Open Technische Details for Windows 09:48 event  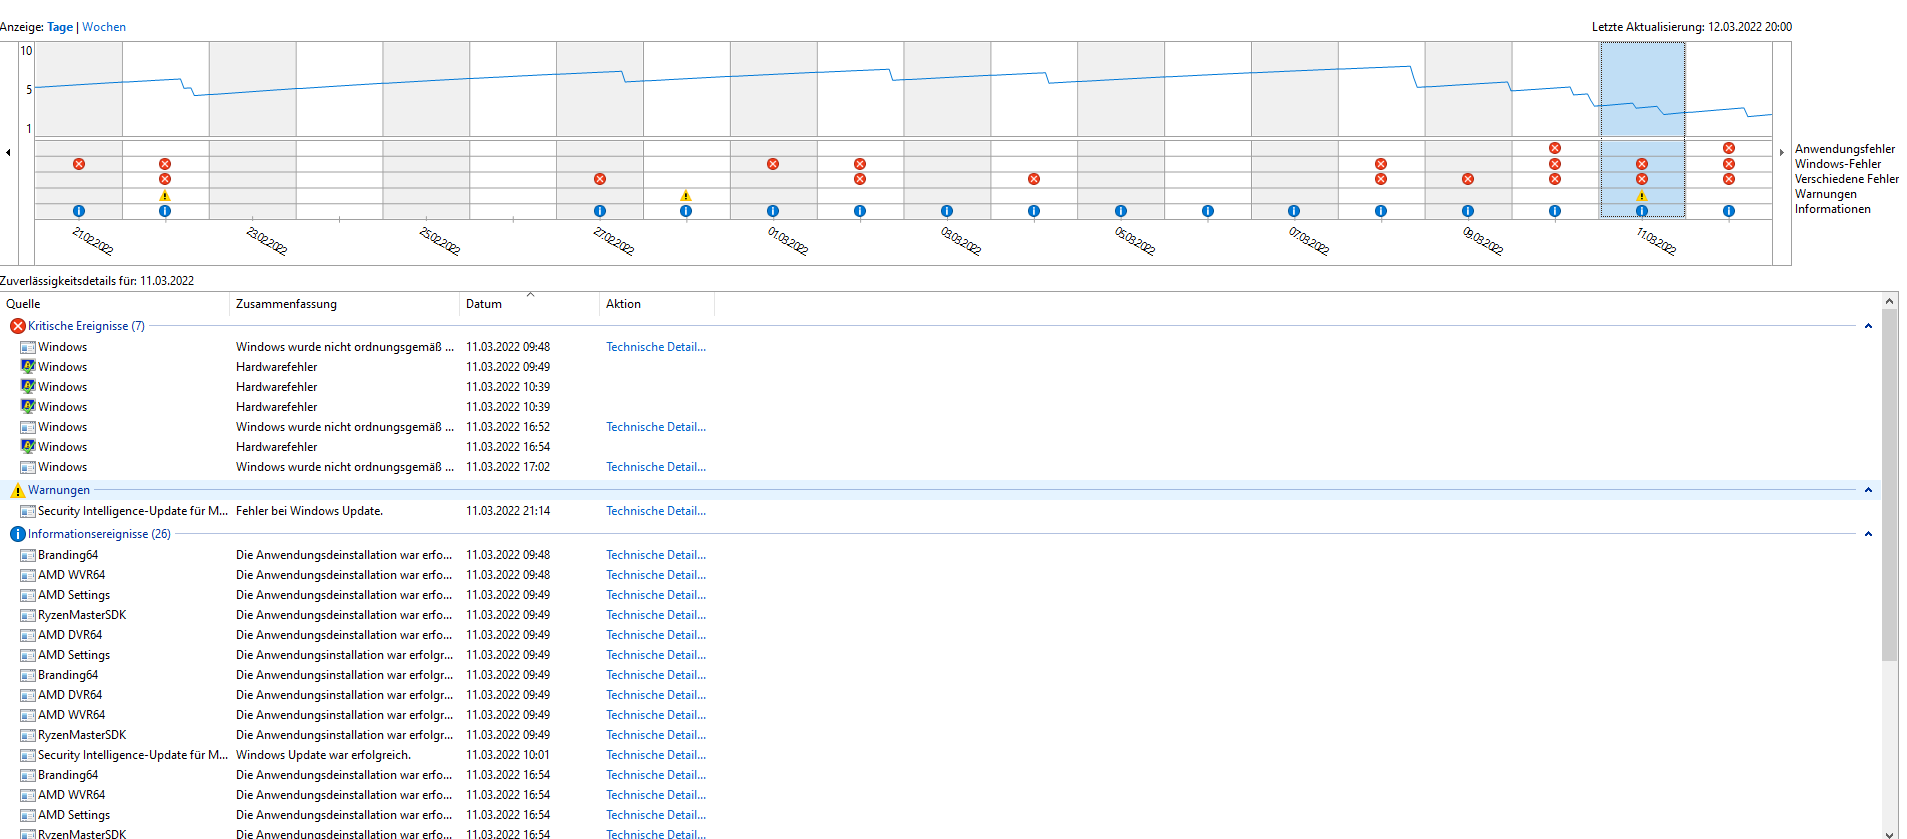656,347
